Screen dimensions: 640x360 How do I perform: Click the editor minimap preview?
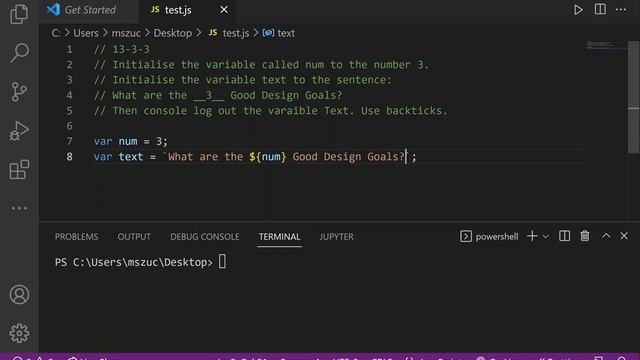(x=606, y=45)
